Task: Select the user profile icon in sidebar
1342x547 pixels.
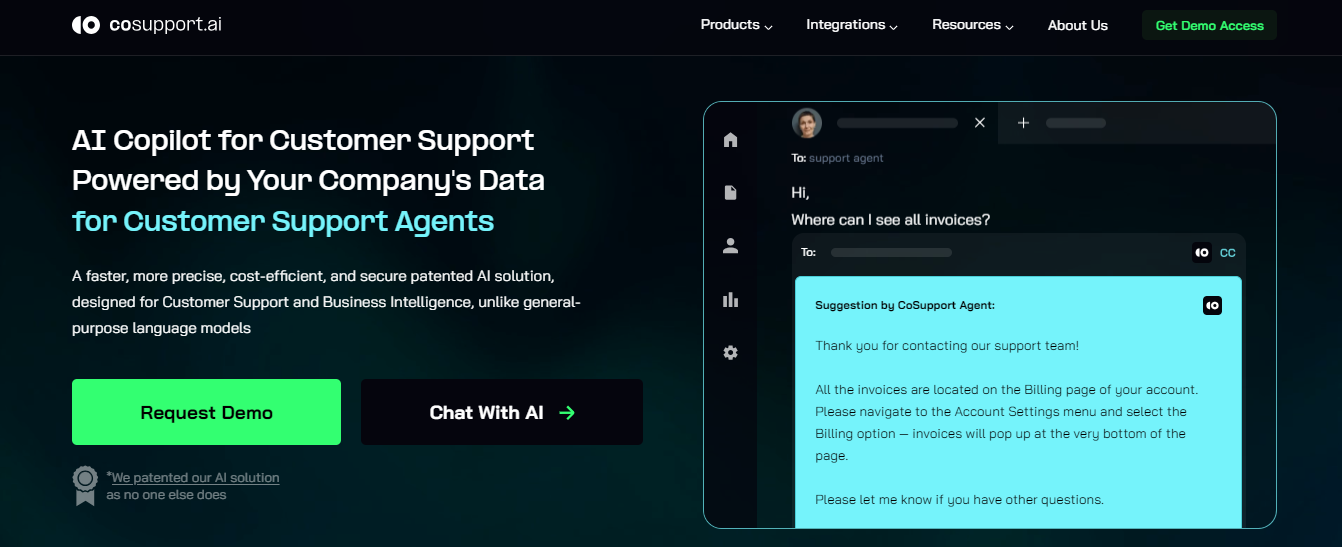Action: (x=730, y=246)
